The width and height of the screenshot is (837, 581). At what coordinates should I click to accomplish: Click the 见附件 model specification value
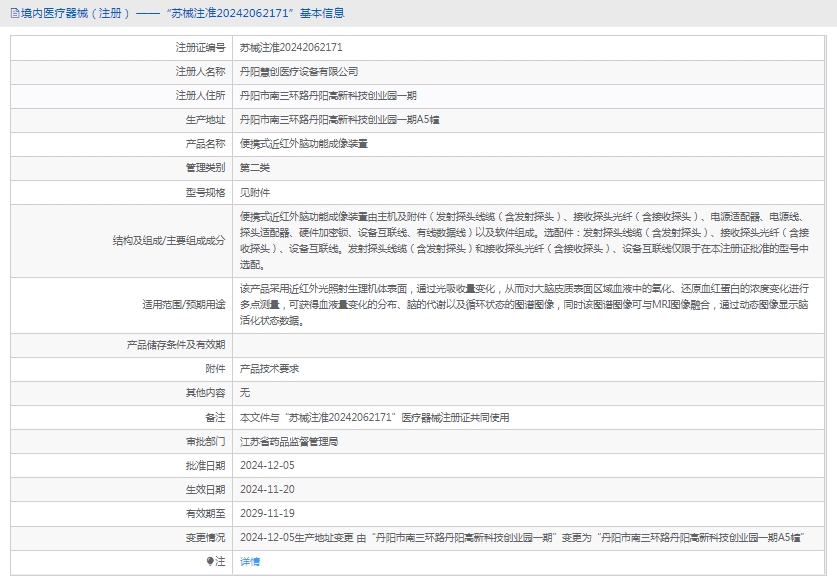click(x=255, y=191)
